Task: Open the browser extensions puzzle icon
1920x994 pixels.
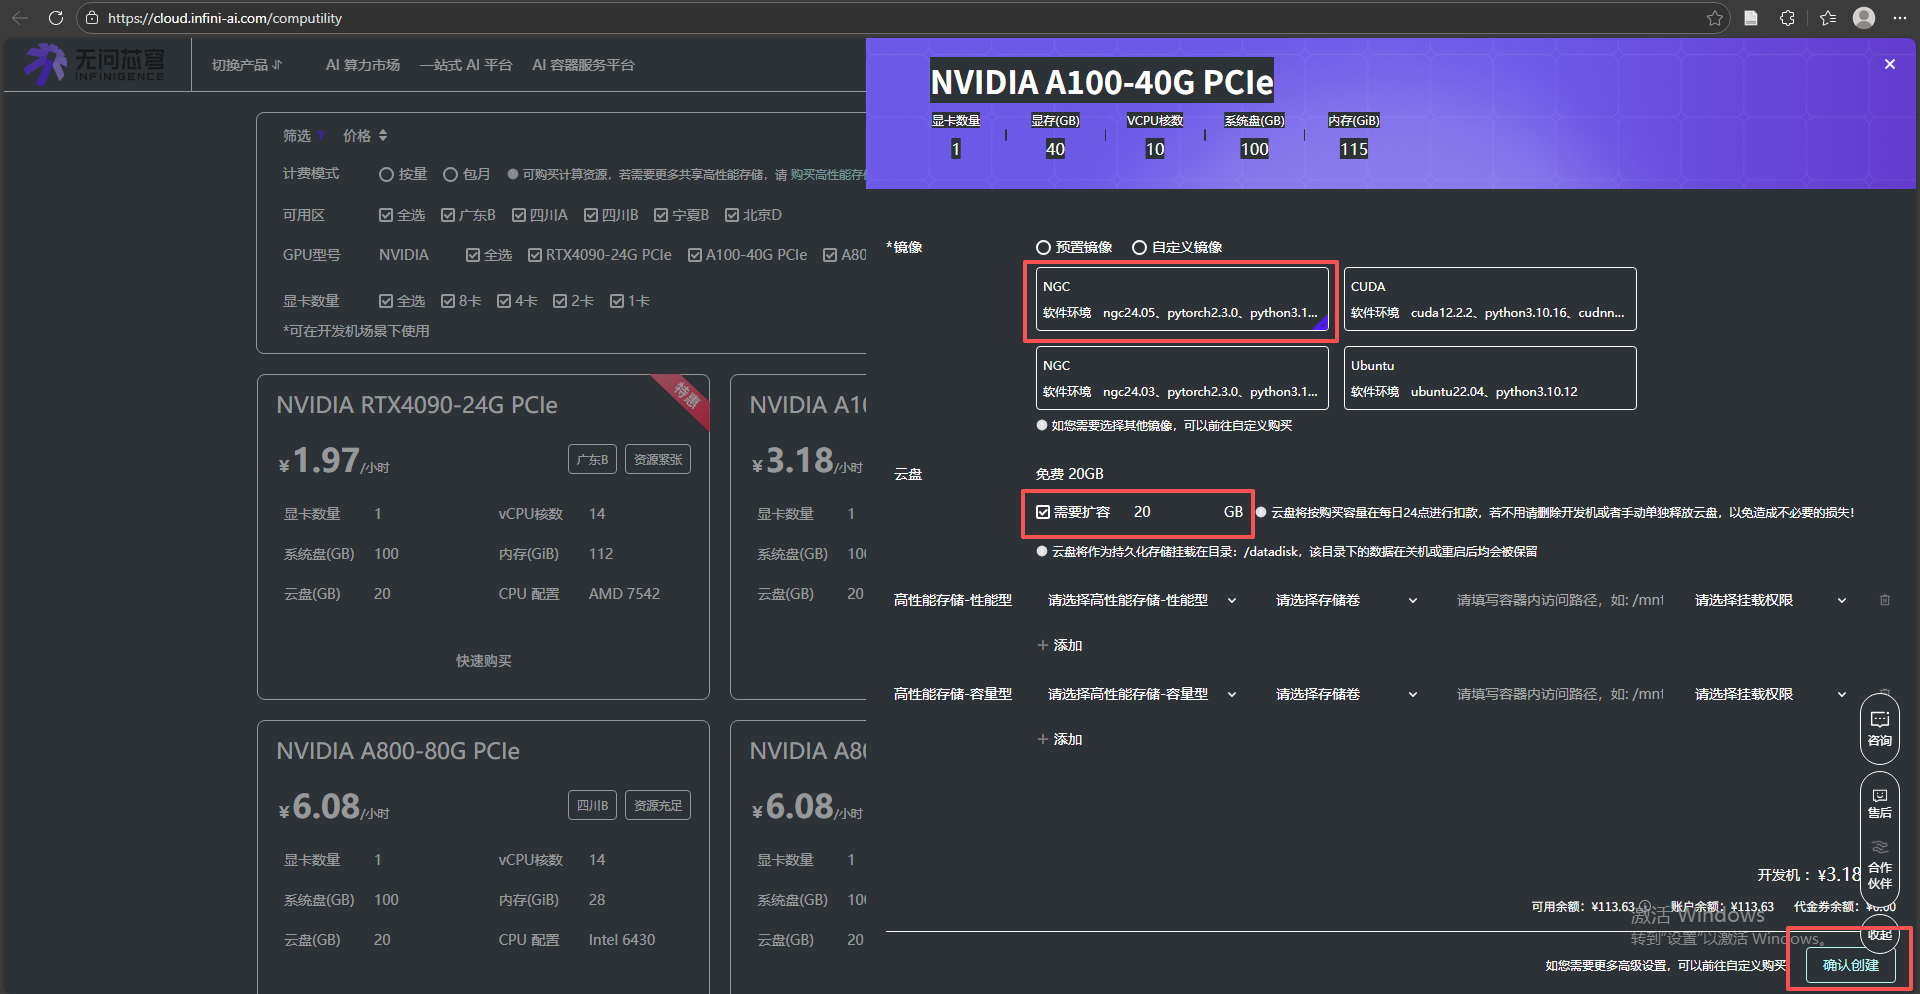Action: 1787,18
